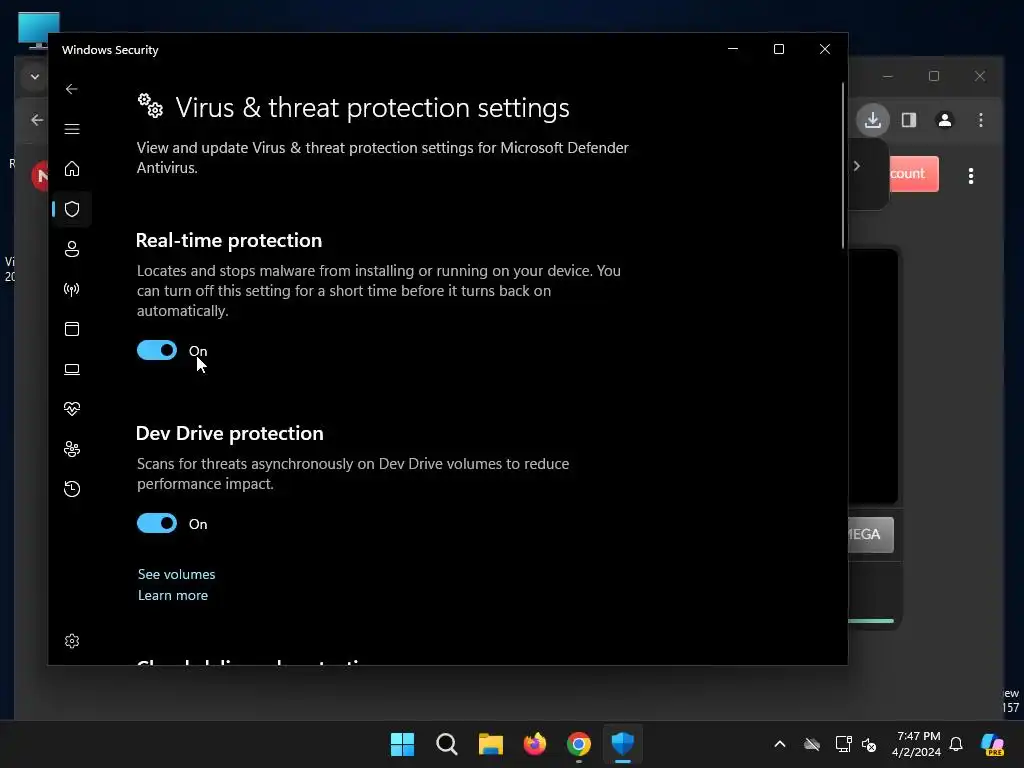The width and height of the screenshot is (1024, 768).
Task: Open the hamburger navigation menu
Action: (x=72, y=129)
